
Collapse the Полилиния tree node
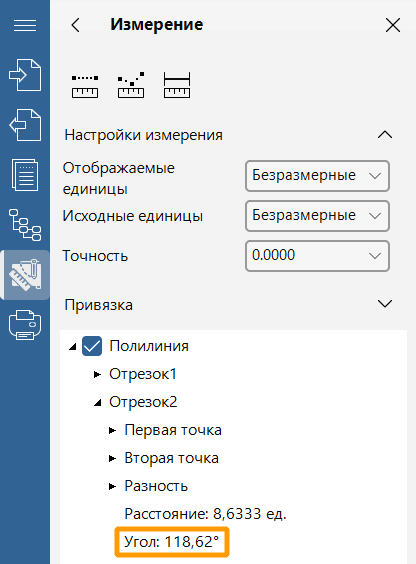pyautogui.click(x=73, y=347)
